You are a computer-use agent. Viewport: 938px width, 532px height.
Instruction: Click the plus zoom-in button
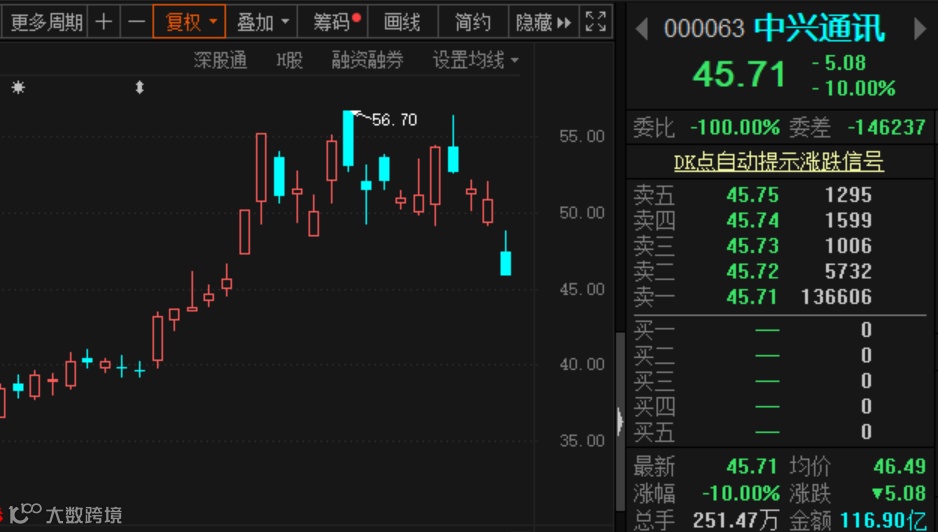[103, 22]
